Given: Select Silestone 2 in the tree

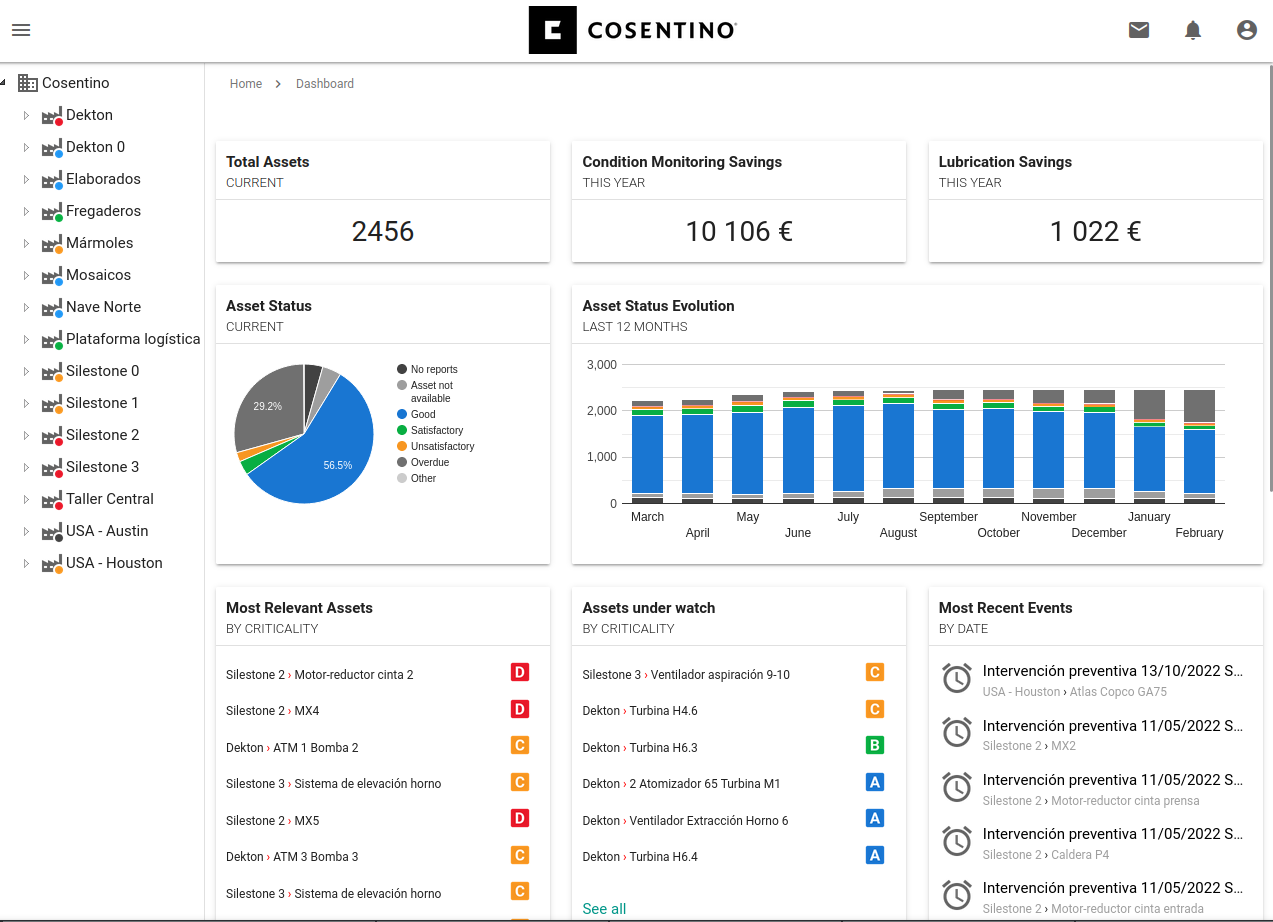Looking at the screenshot, I should 102,435.
